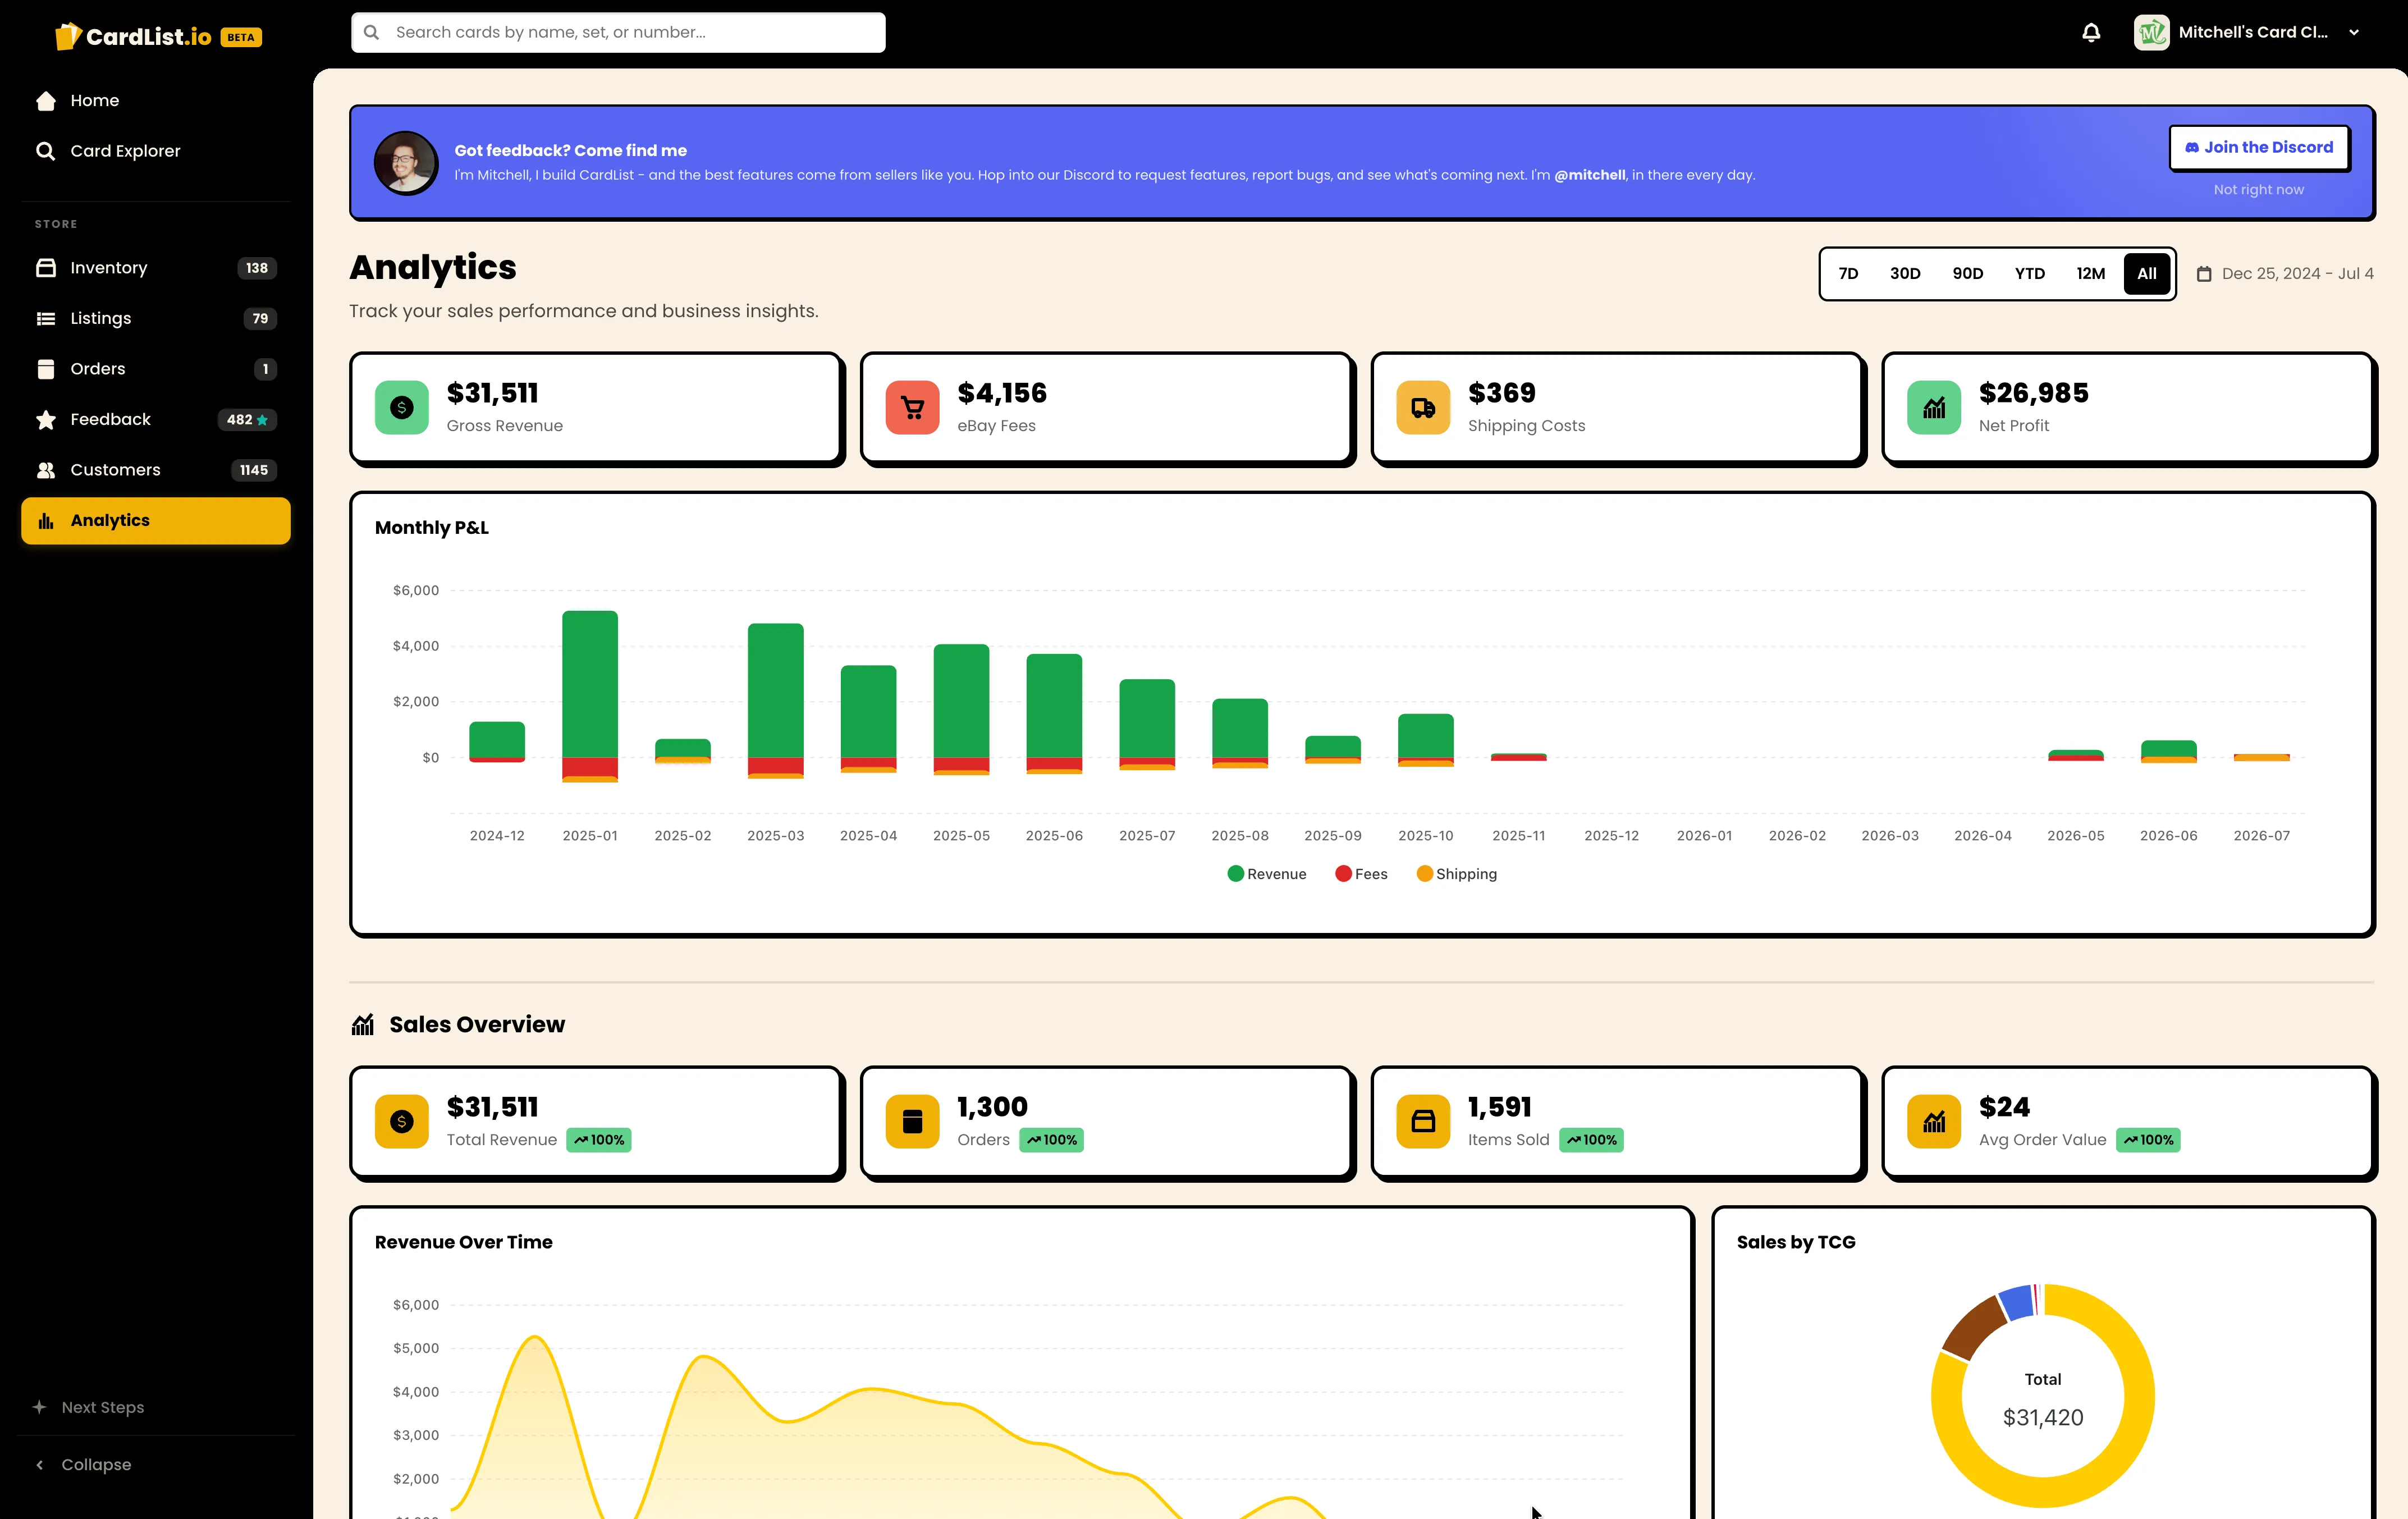Viewport: 2408px width, 1519px height.
Task: Click the "Revenue Over Time" chart title
Action: (x=463, y=1242)
